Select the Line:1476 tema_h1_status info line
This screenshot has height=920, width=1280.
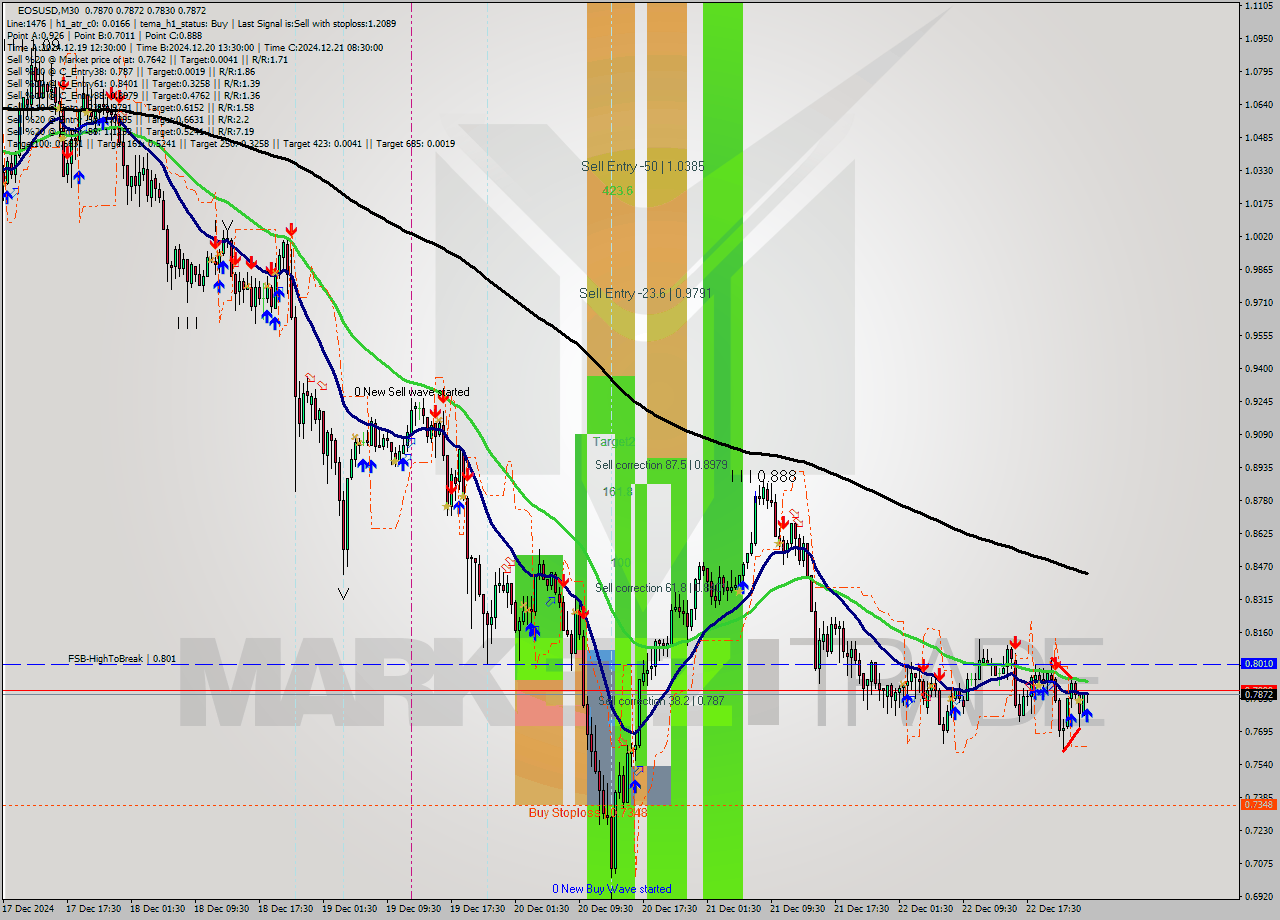(x=201, y=22)
